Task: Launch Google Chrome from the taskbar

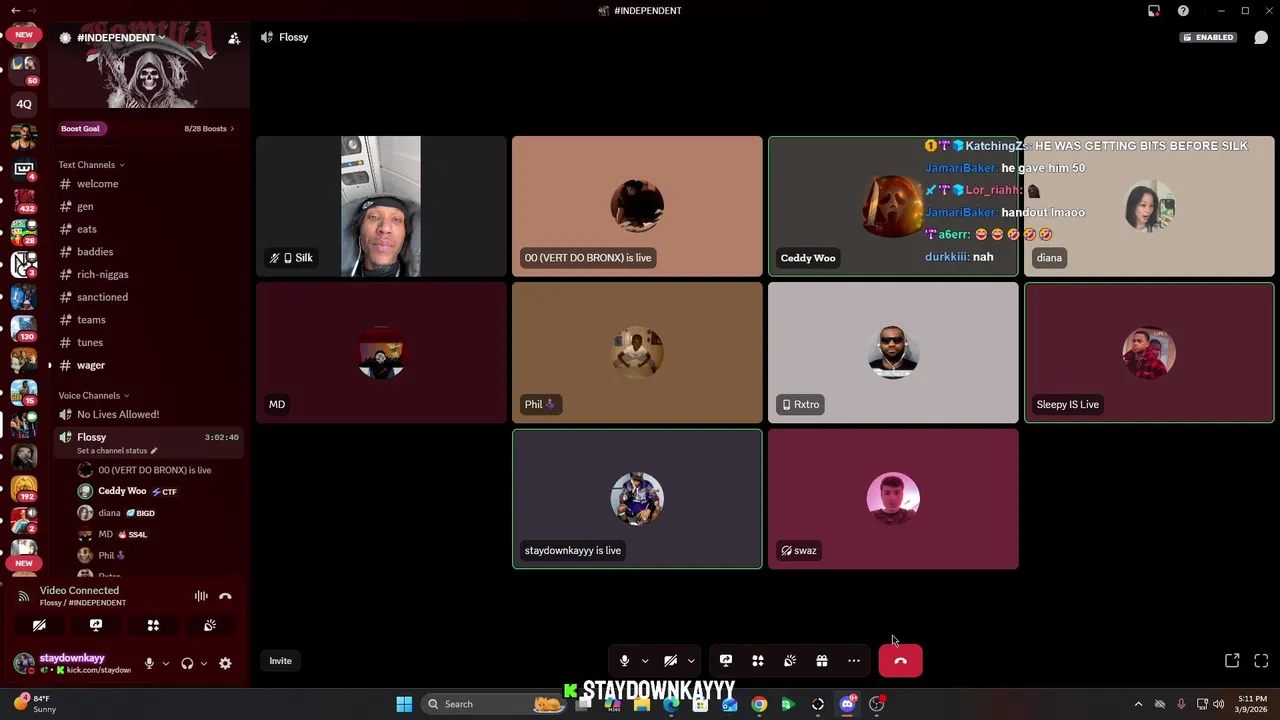Action: (759, 704)
